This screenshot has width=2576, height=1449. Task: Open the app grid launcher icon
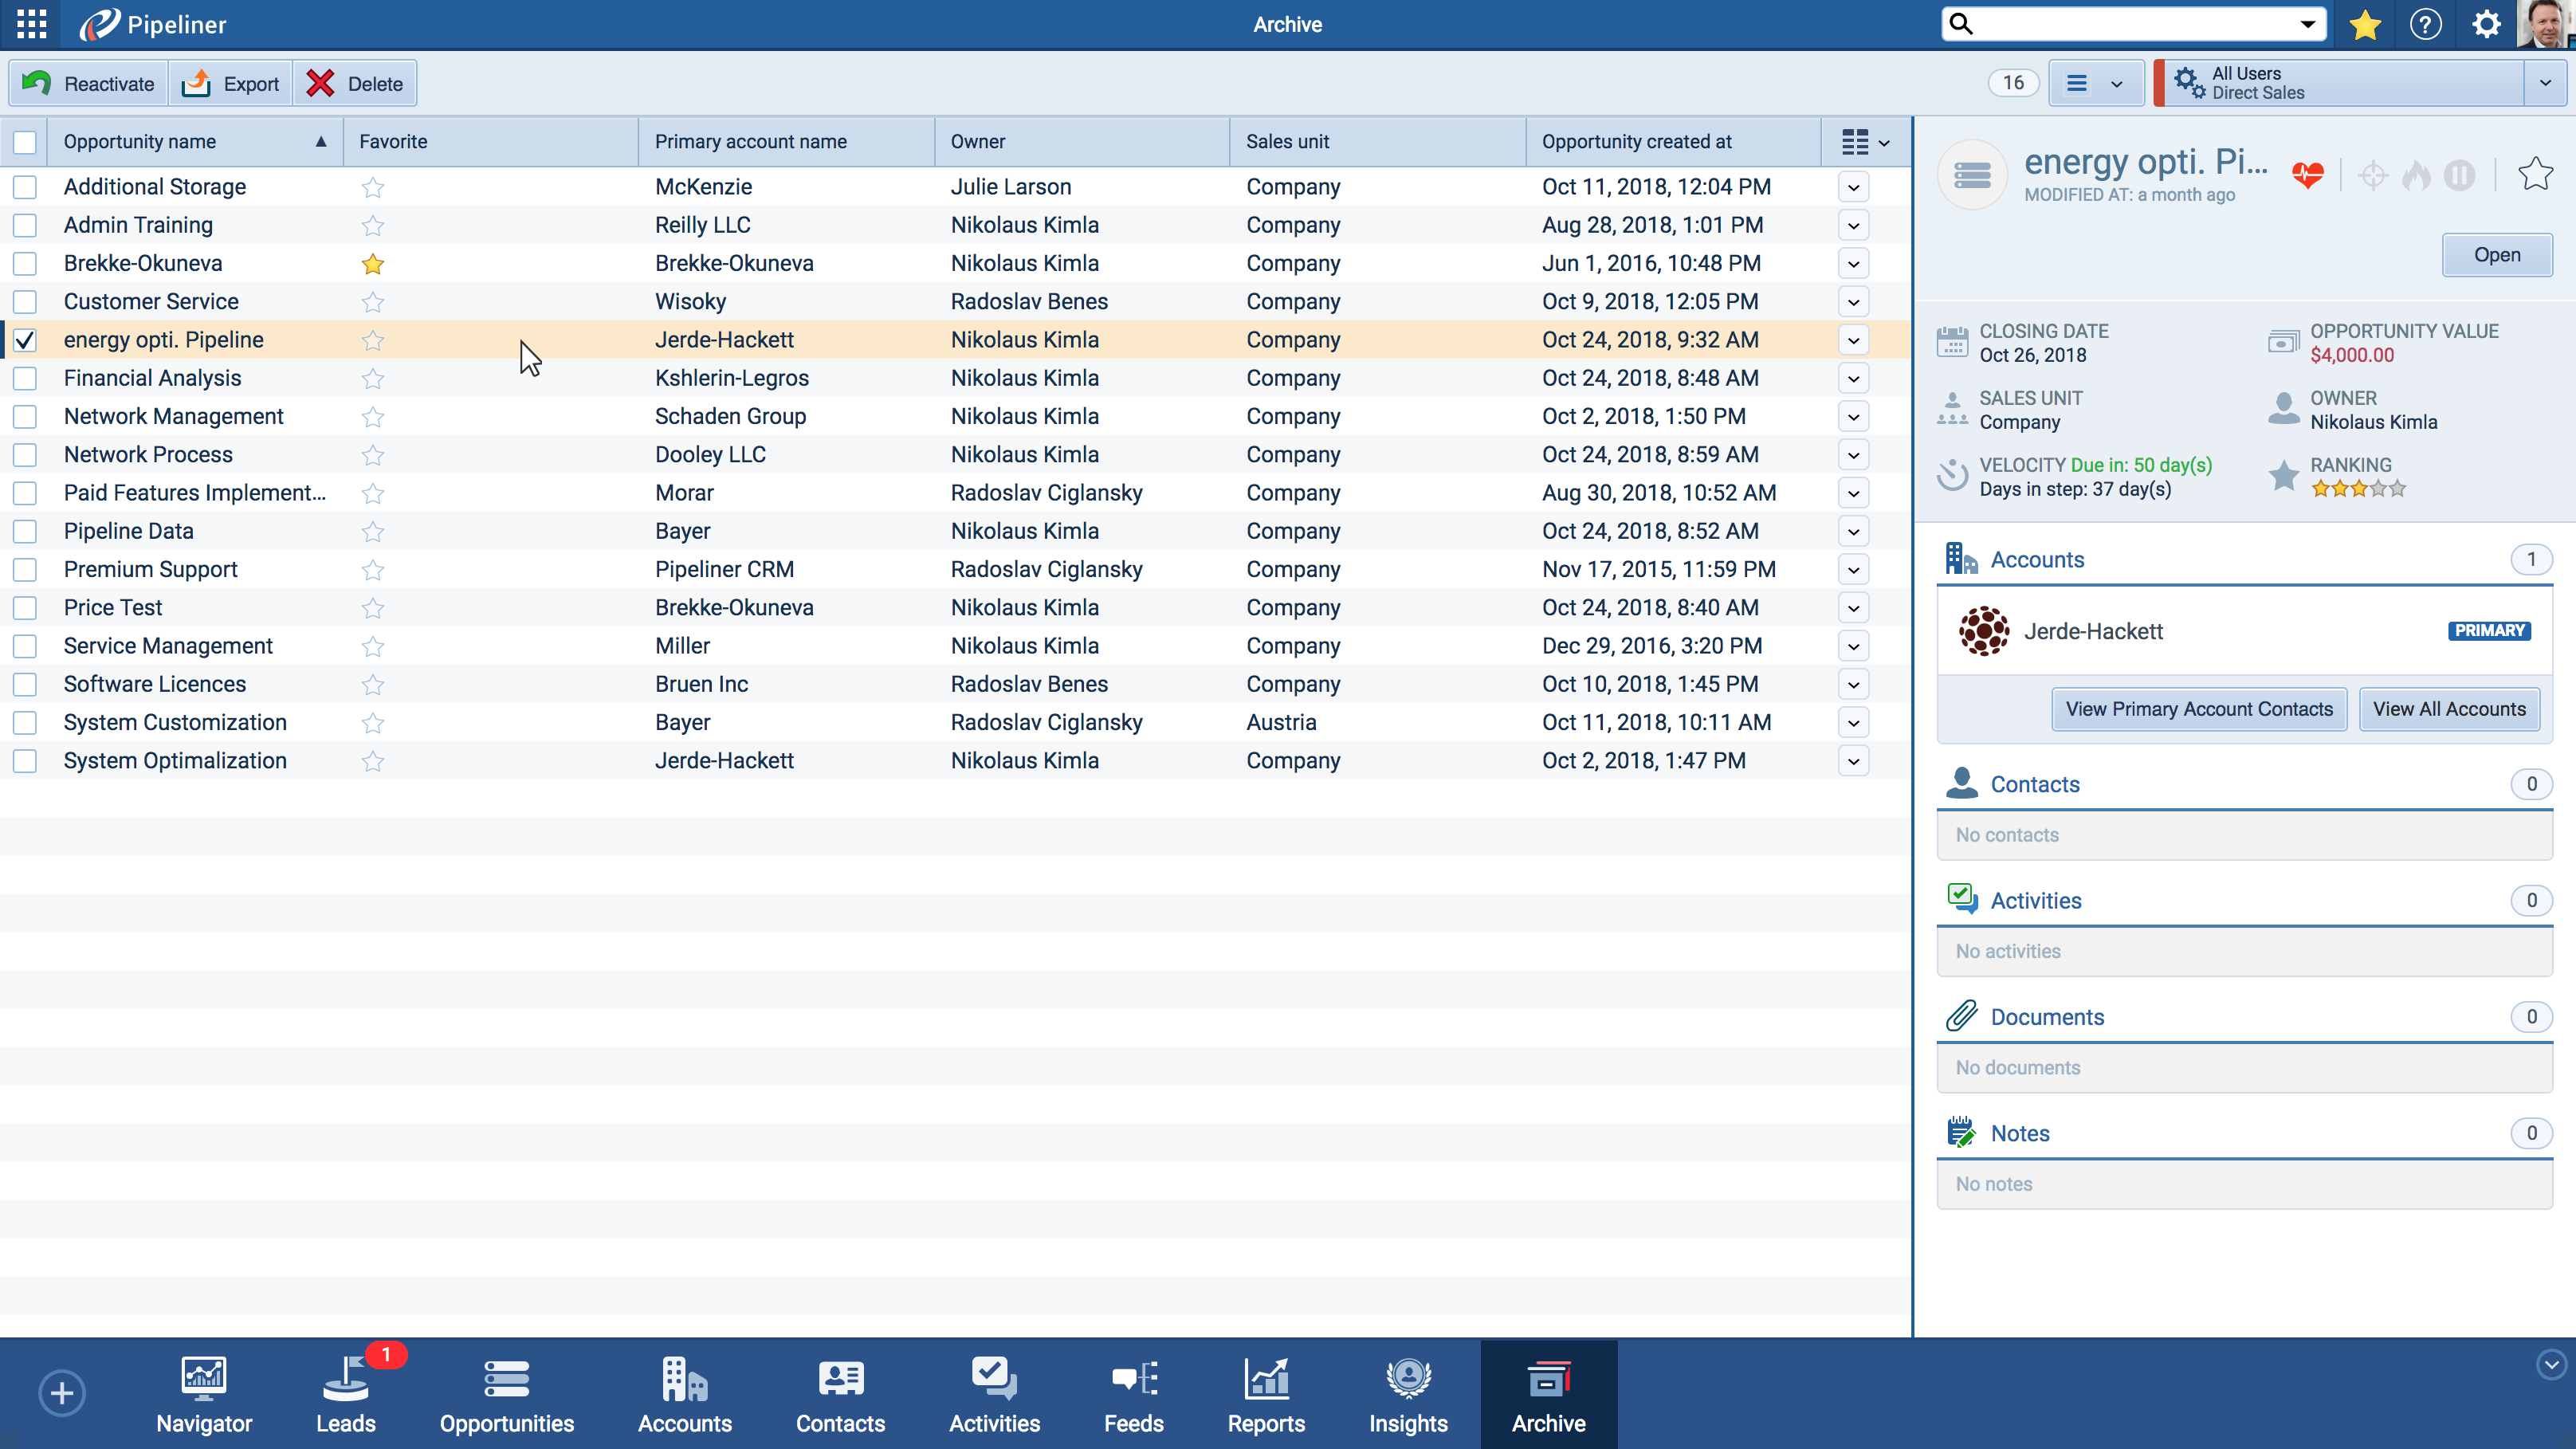(31, 24)
